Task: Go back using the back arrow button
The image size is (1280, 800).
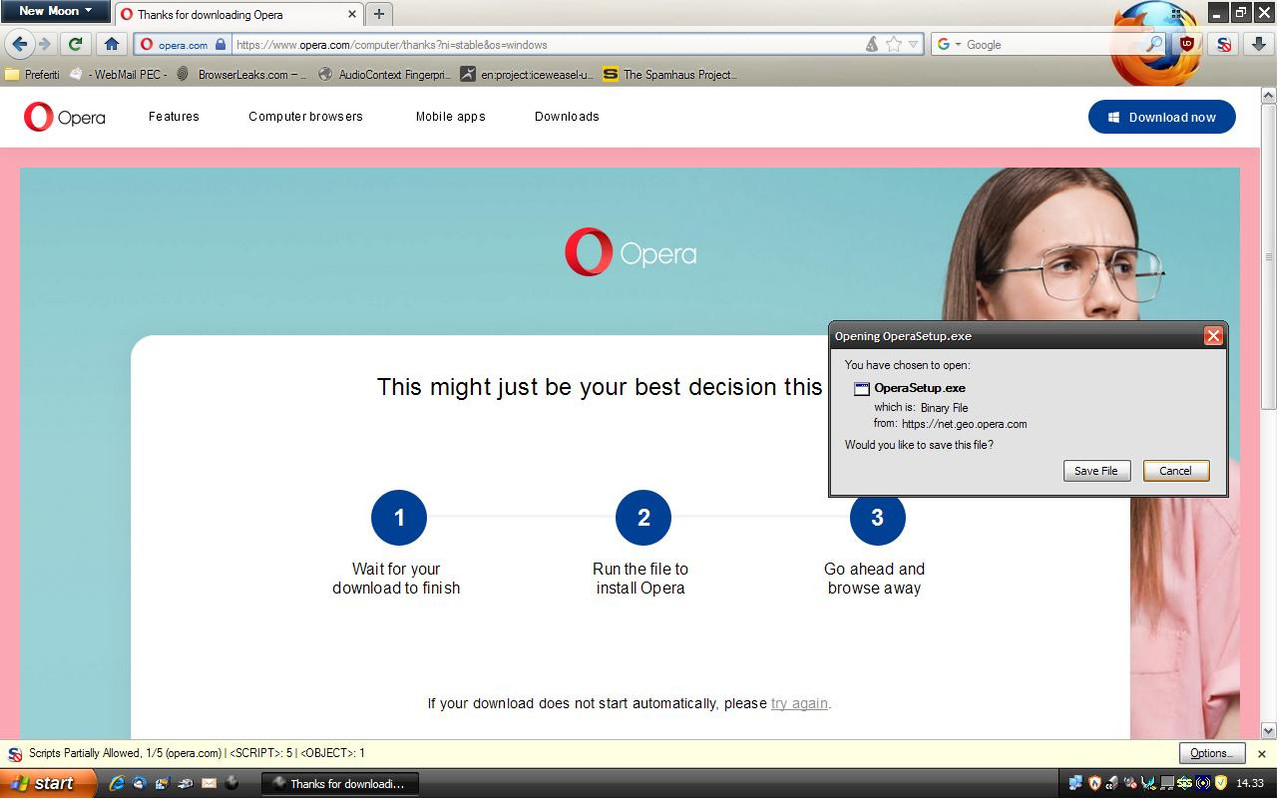Action: point(19,44)
